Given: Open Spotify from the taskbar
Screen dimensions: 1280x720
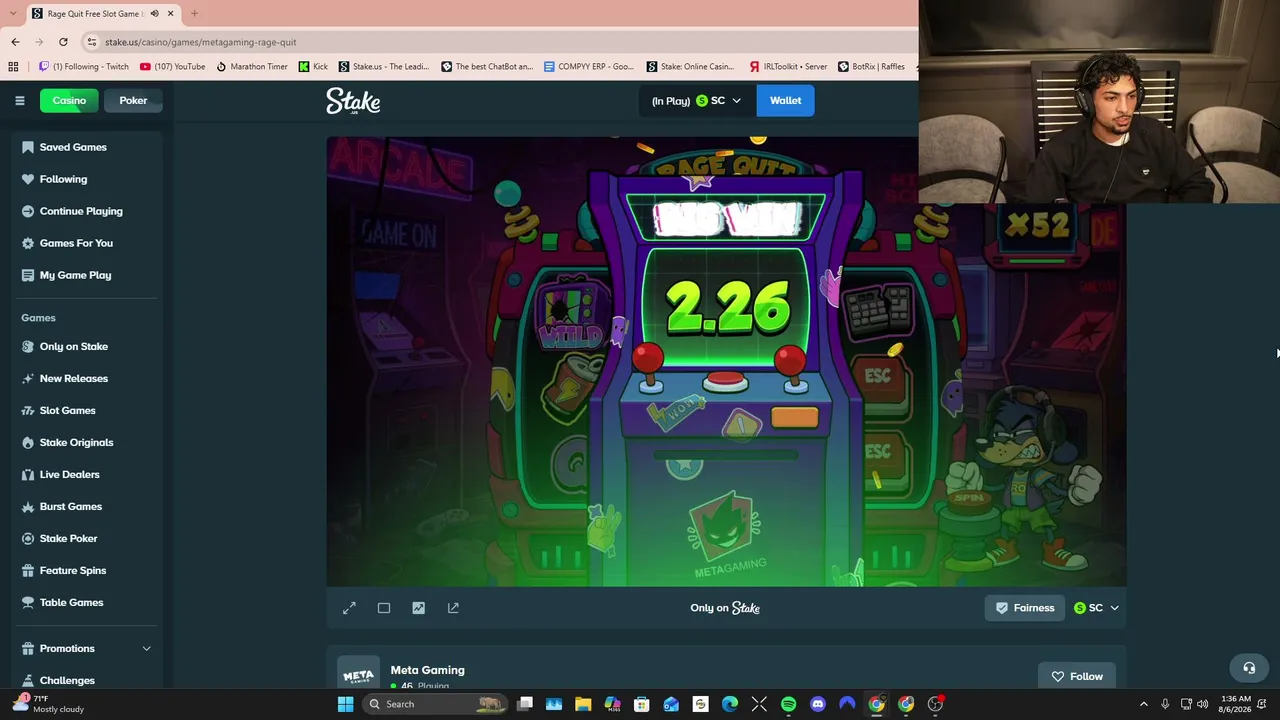Looking at the screenshot, I should point(789,704).
